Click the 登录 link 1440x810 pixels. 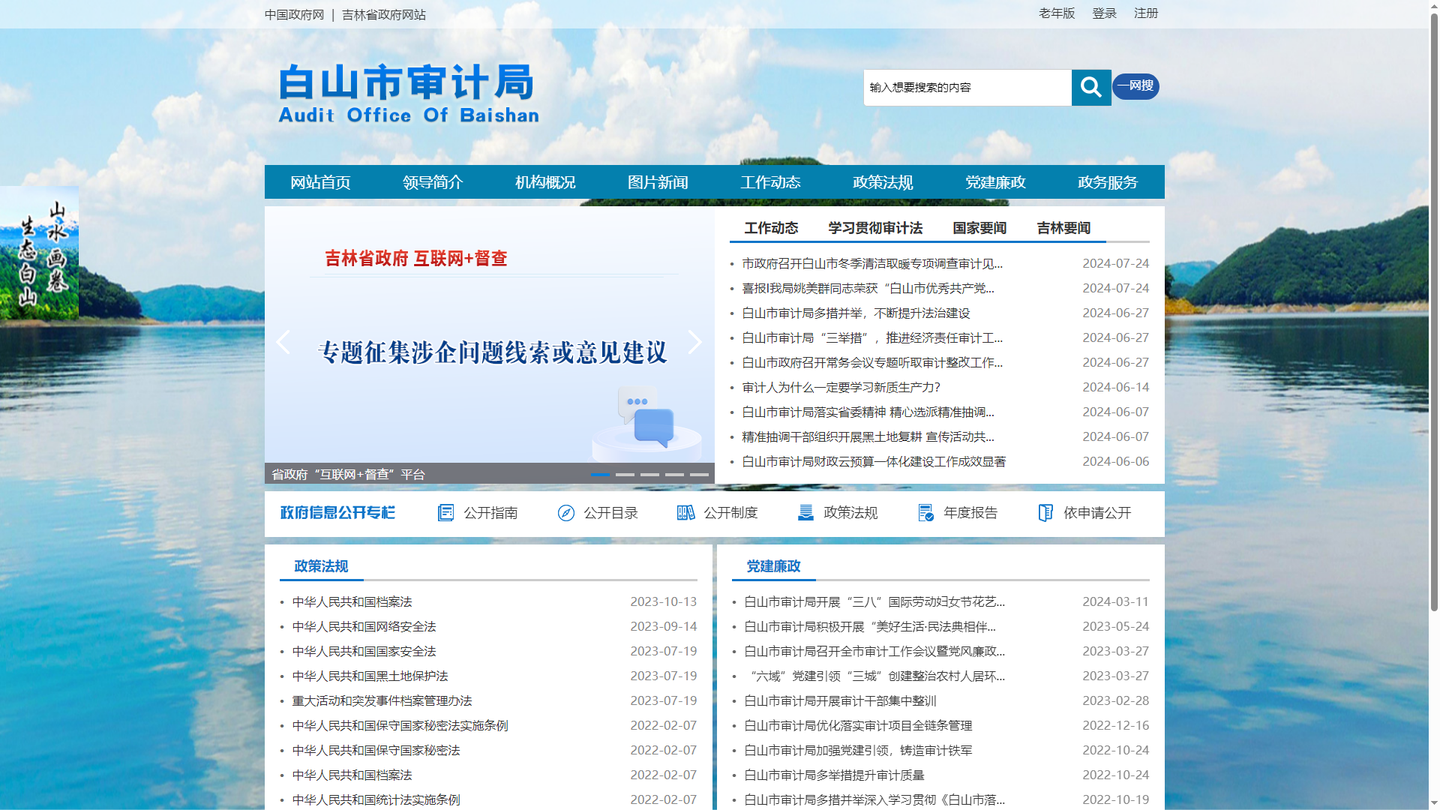[1104, 13]
